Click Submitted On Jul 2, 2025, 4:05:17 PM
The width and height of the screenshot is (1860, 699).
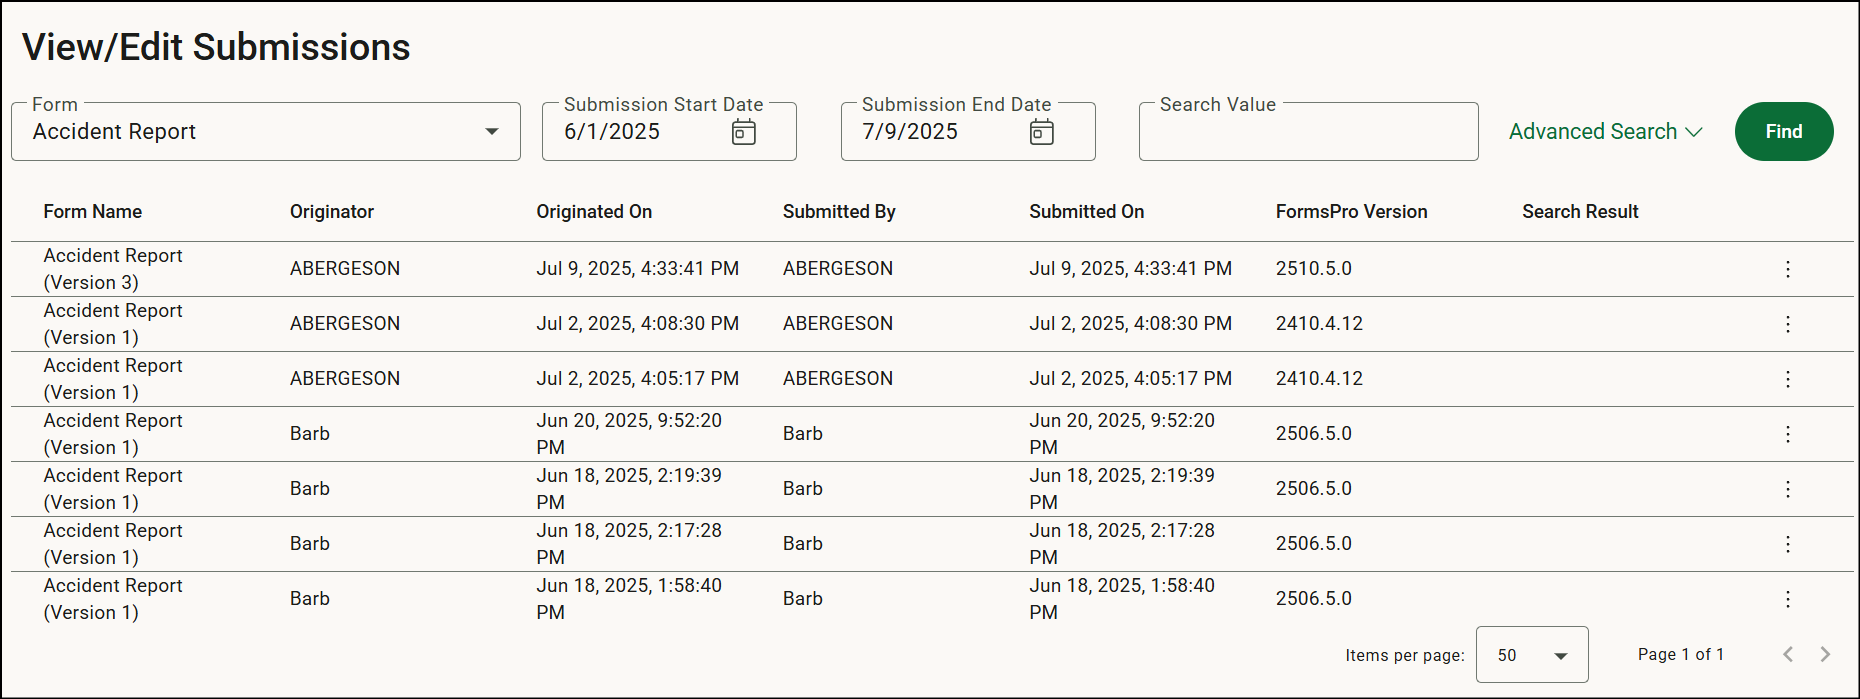pos(1131,379)
